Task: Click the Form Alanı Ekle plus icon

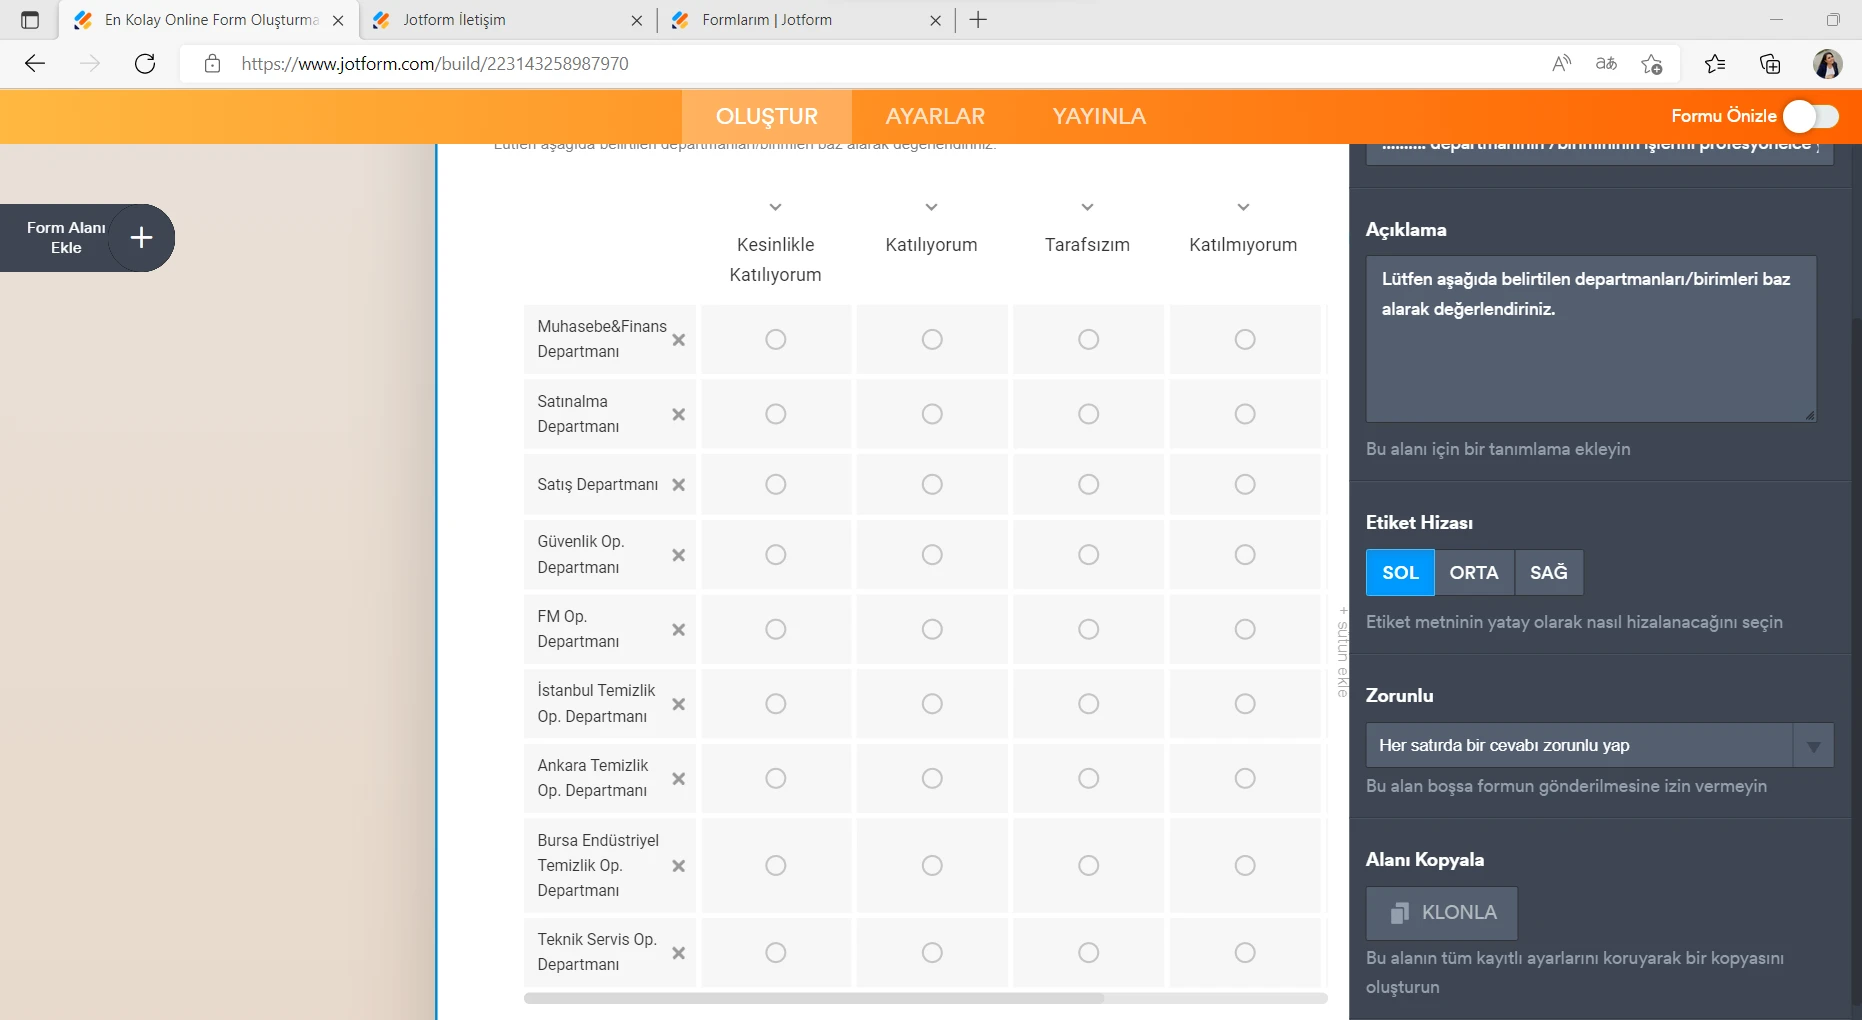Action: (x=141, y=238)
